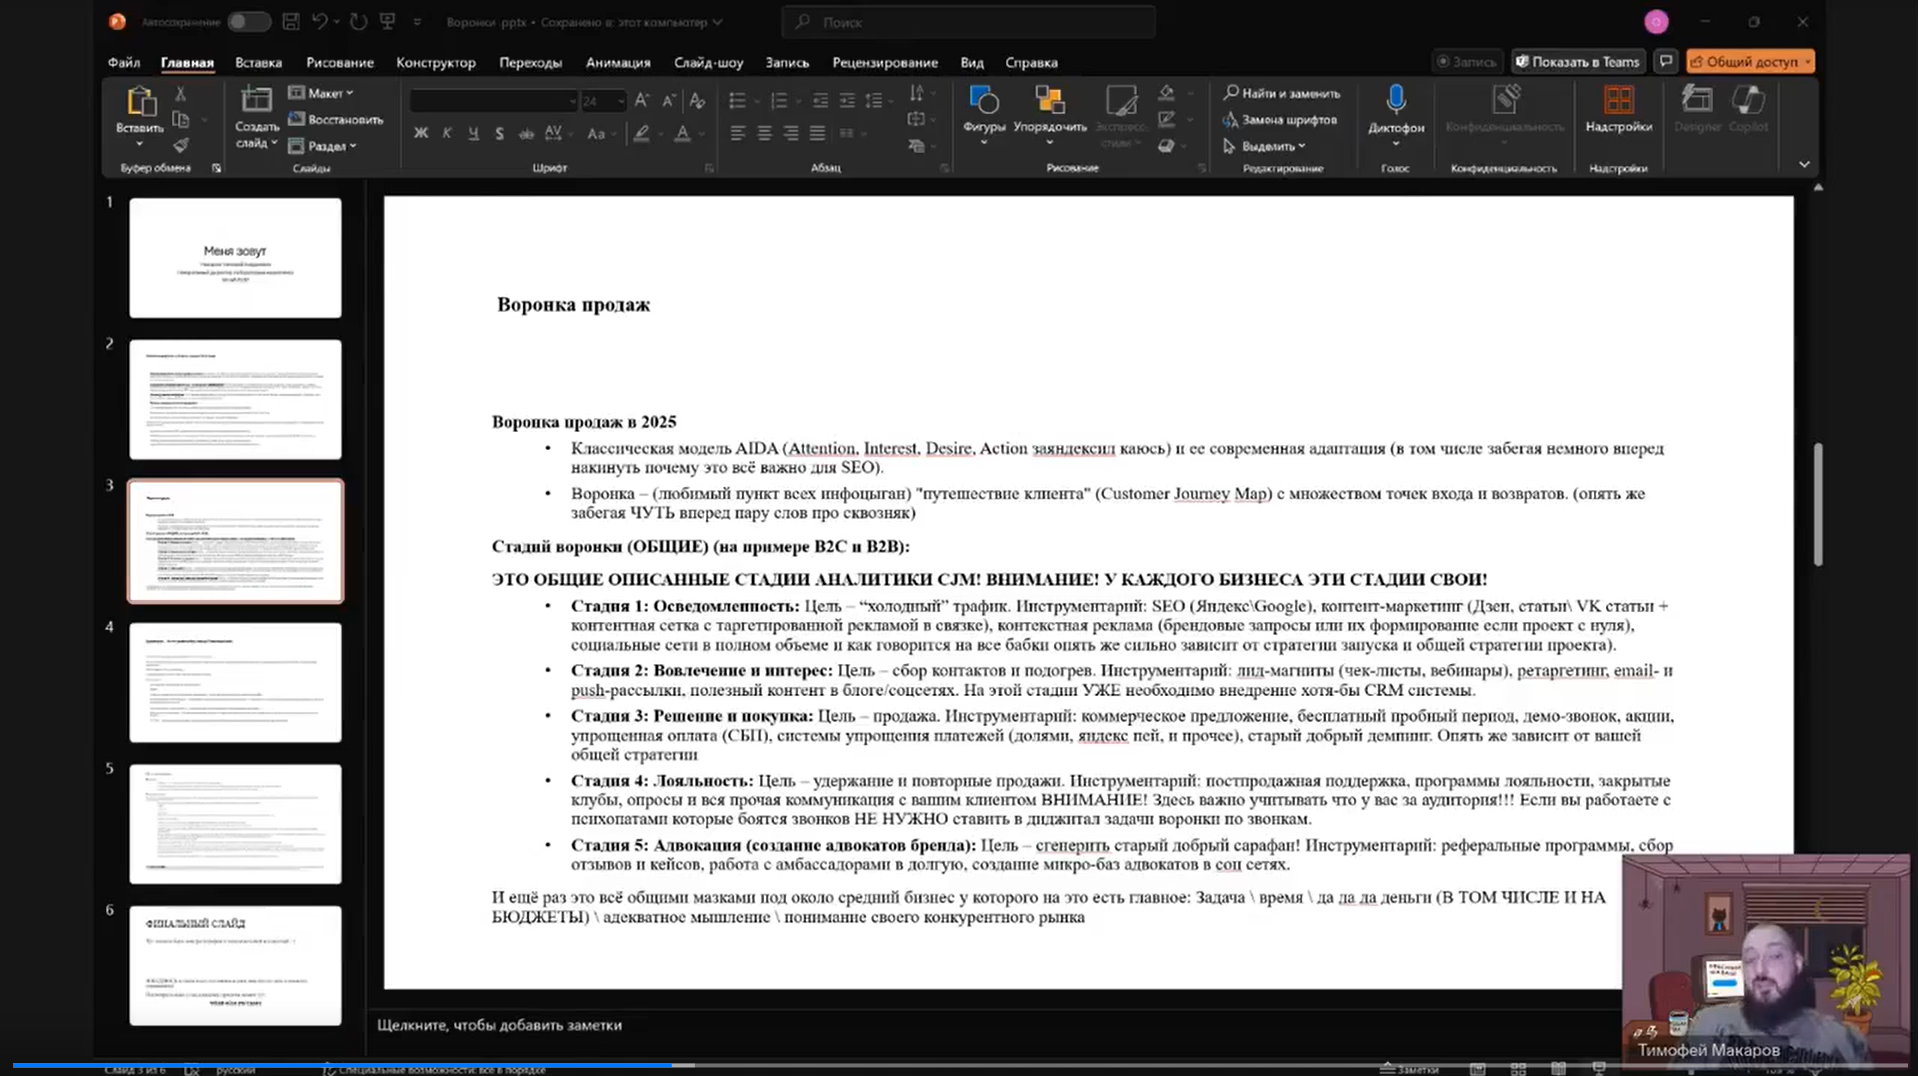Click the Создать слайд icon
Viewport: 1918px width, 1076px height.
click(x=256, y=102)
